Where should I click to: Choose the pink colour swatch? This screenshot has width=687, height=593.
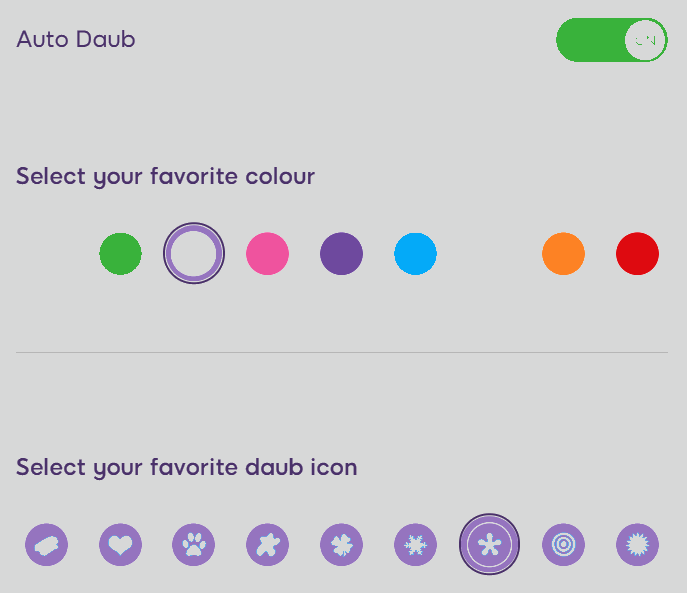(x=268, y=254)
